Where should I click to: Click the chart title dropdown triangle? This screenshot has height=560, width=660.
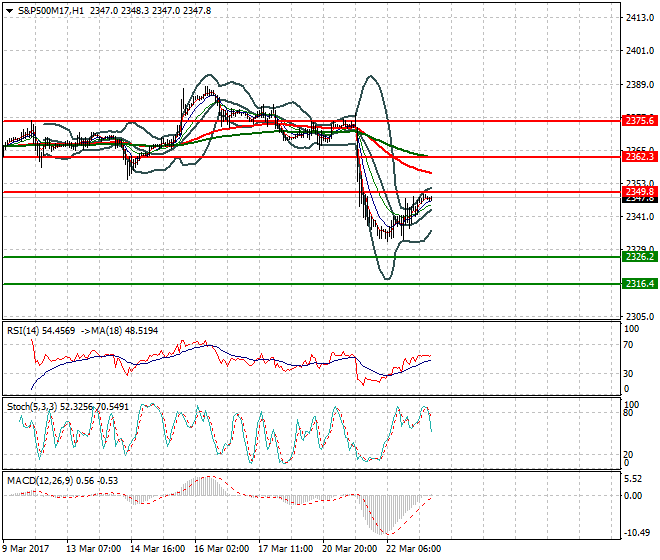pos(9,11)
